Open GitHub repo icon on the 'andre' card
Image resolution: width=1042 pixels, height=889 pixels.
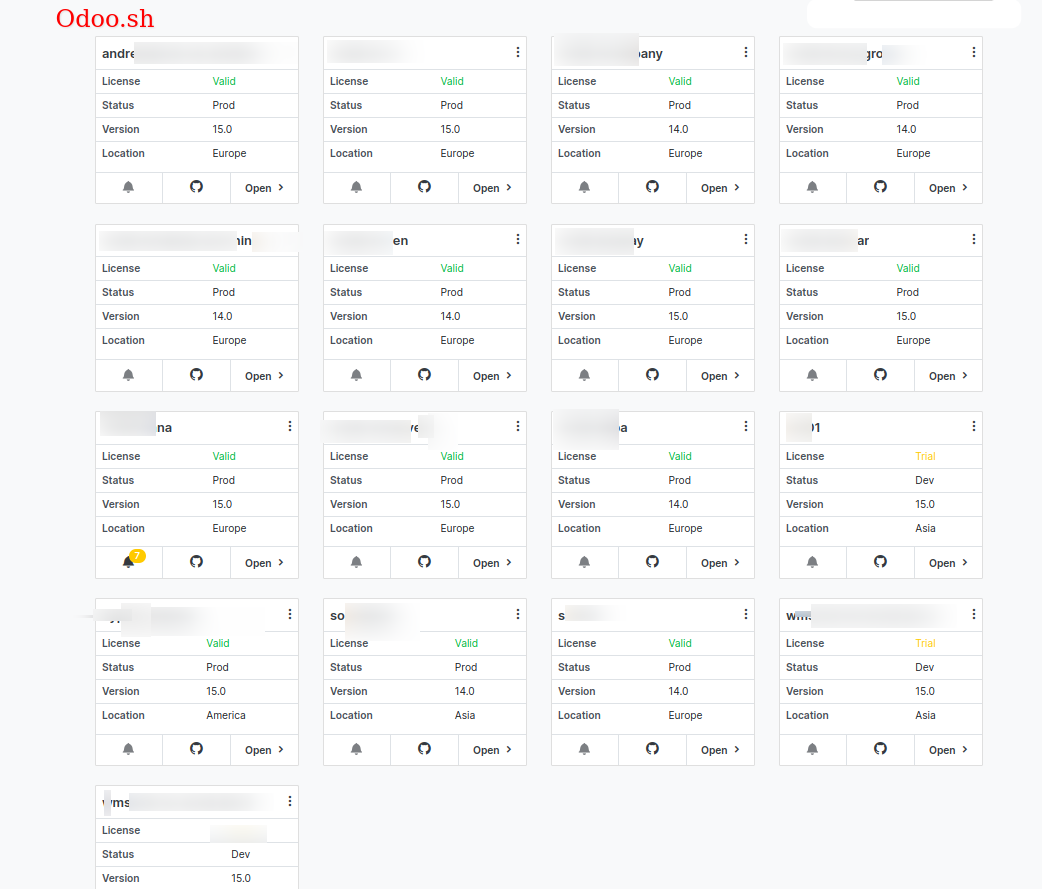pos(196,187)
